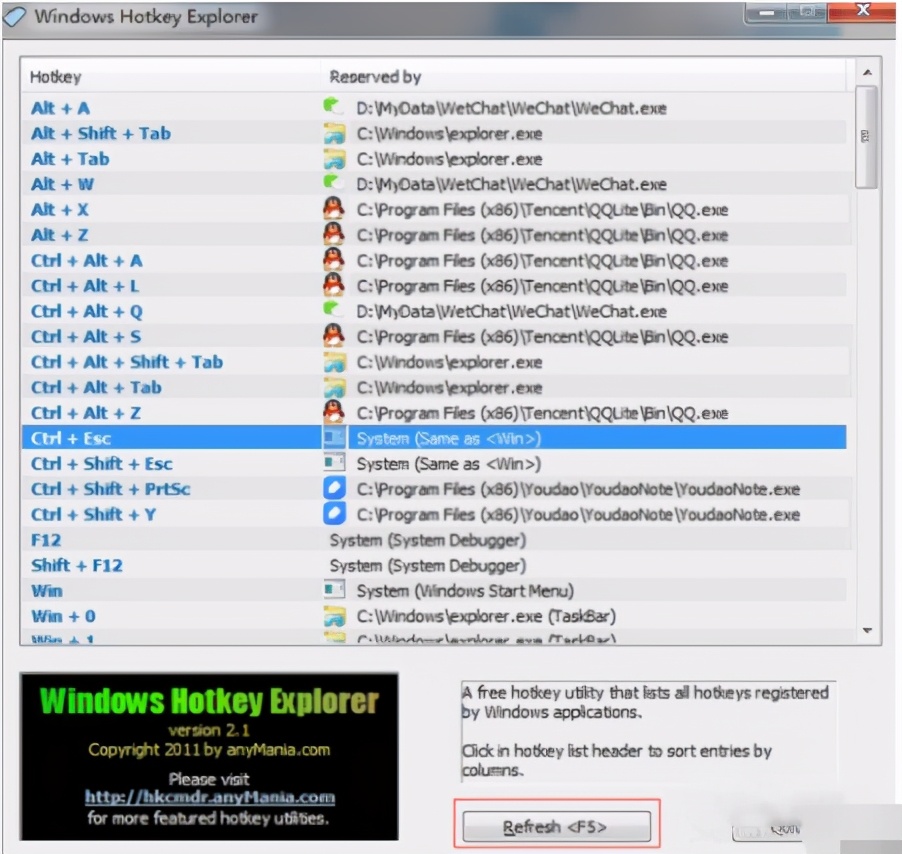
Task: Click the system icon in the Win row
Action: (x=334, y=590)
